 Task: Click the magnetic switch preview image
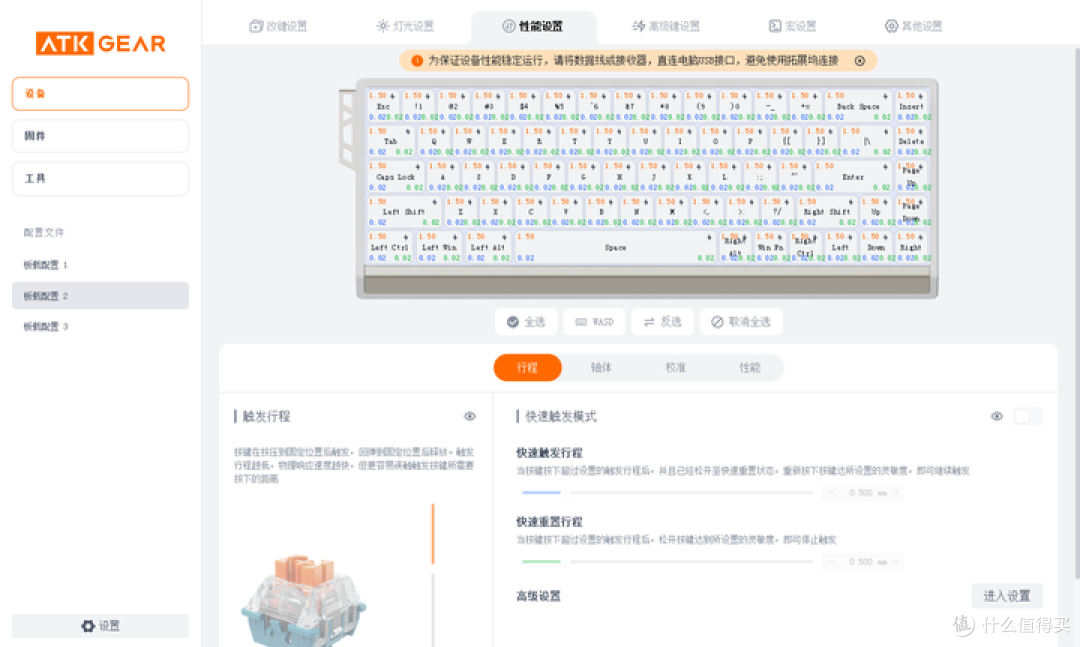(303, 601)
